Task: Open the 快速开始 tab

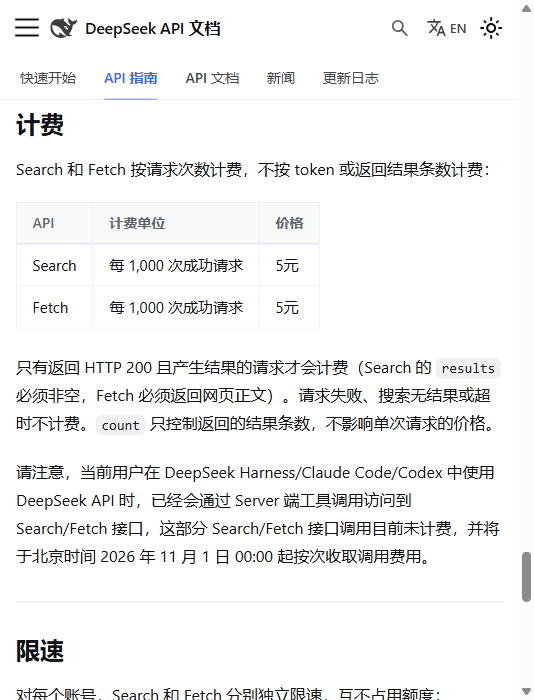Action: click(x=48, y=78)
